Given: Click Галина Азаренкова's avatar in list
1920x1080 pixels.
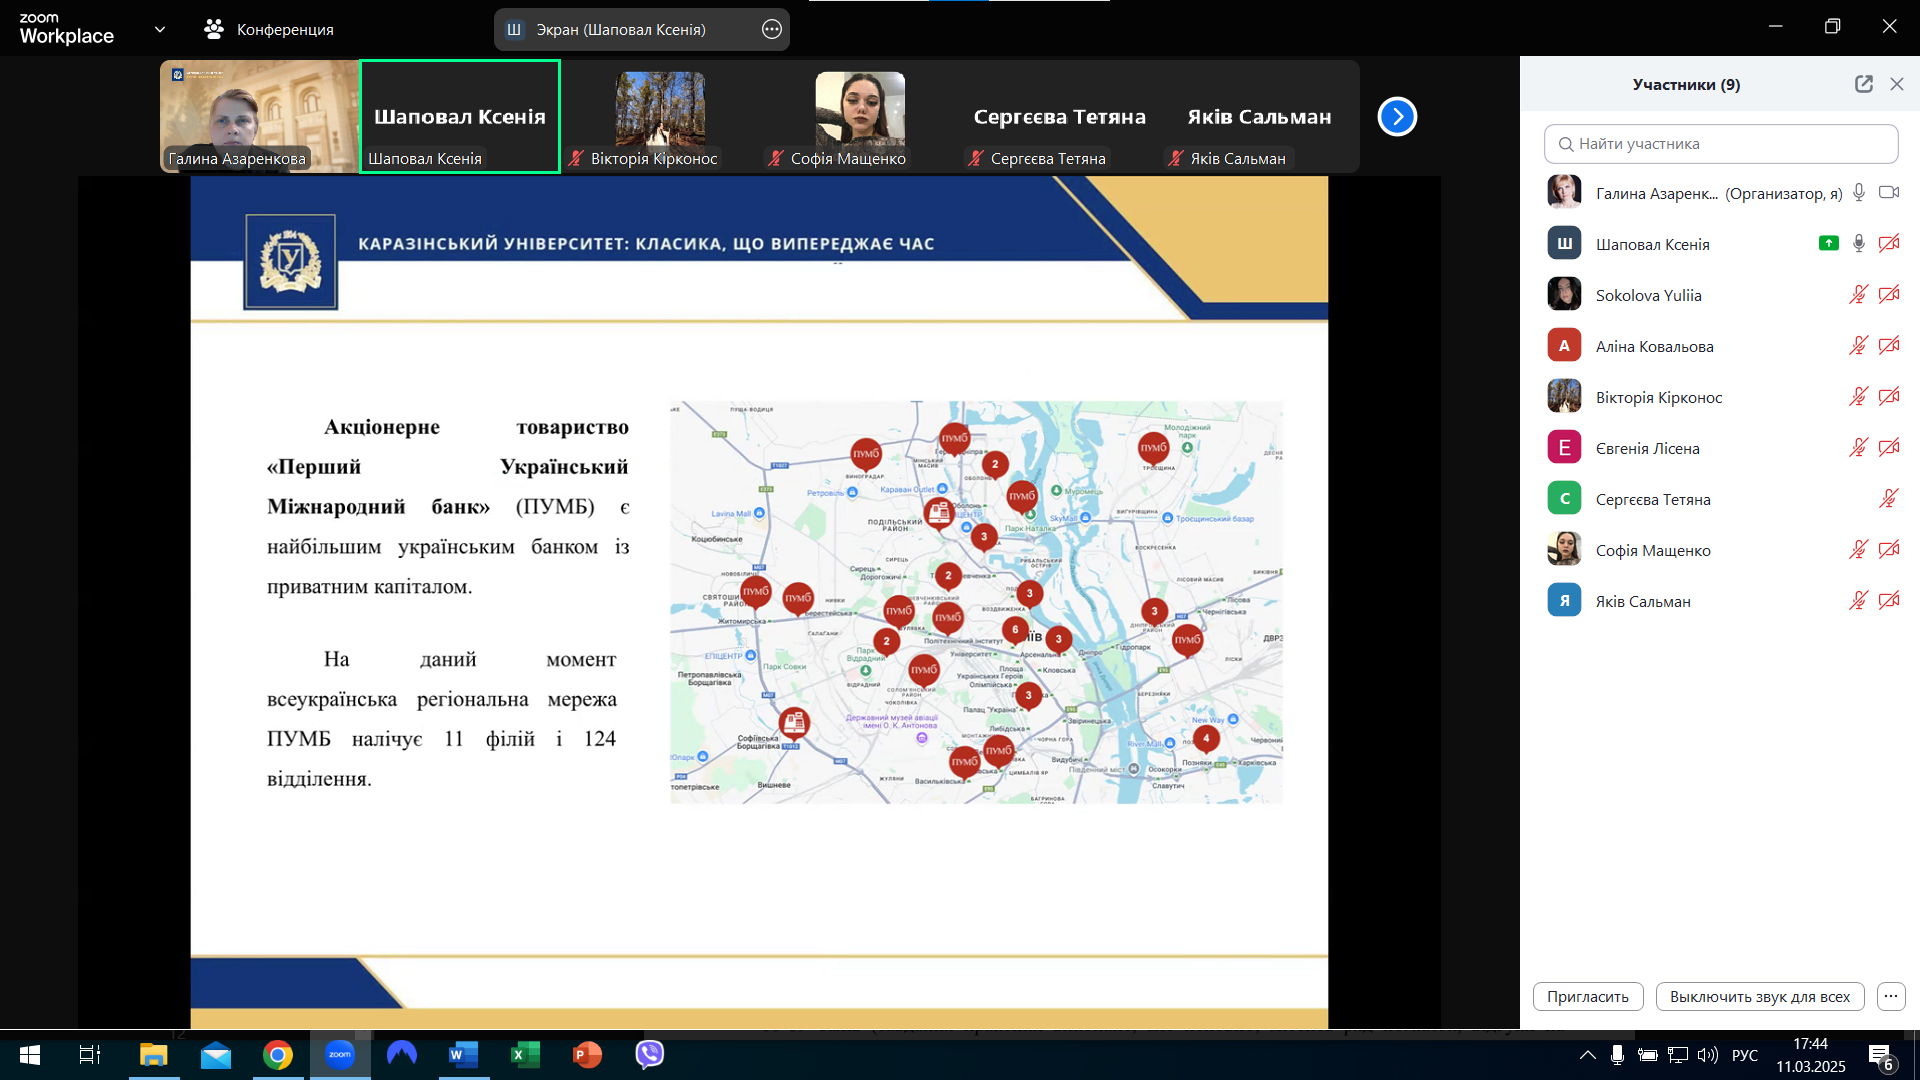Looking at the screenshot, I should (x=1564, y=192).
